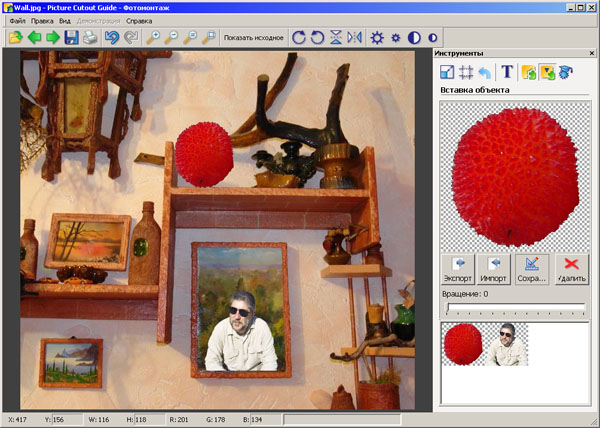The height and width of the screenshot is (428, 600).
Task: Click the blue floppy disk save icon
Action: pos(71,38)
